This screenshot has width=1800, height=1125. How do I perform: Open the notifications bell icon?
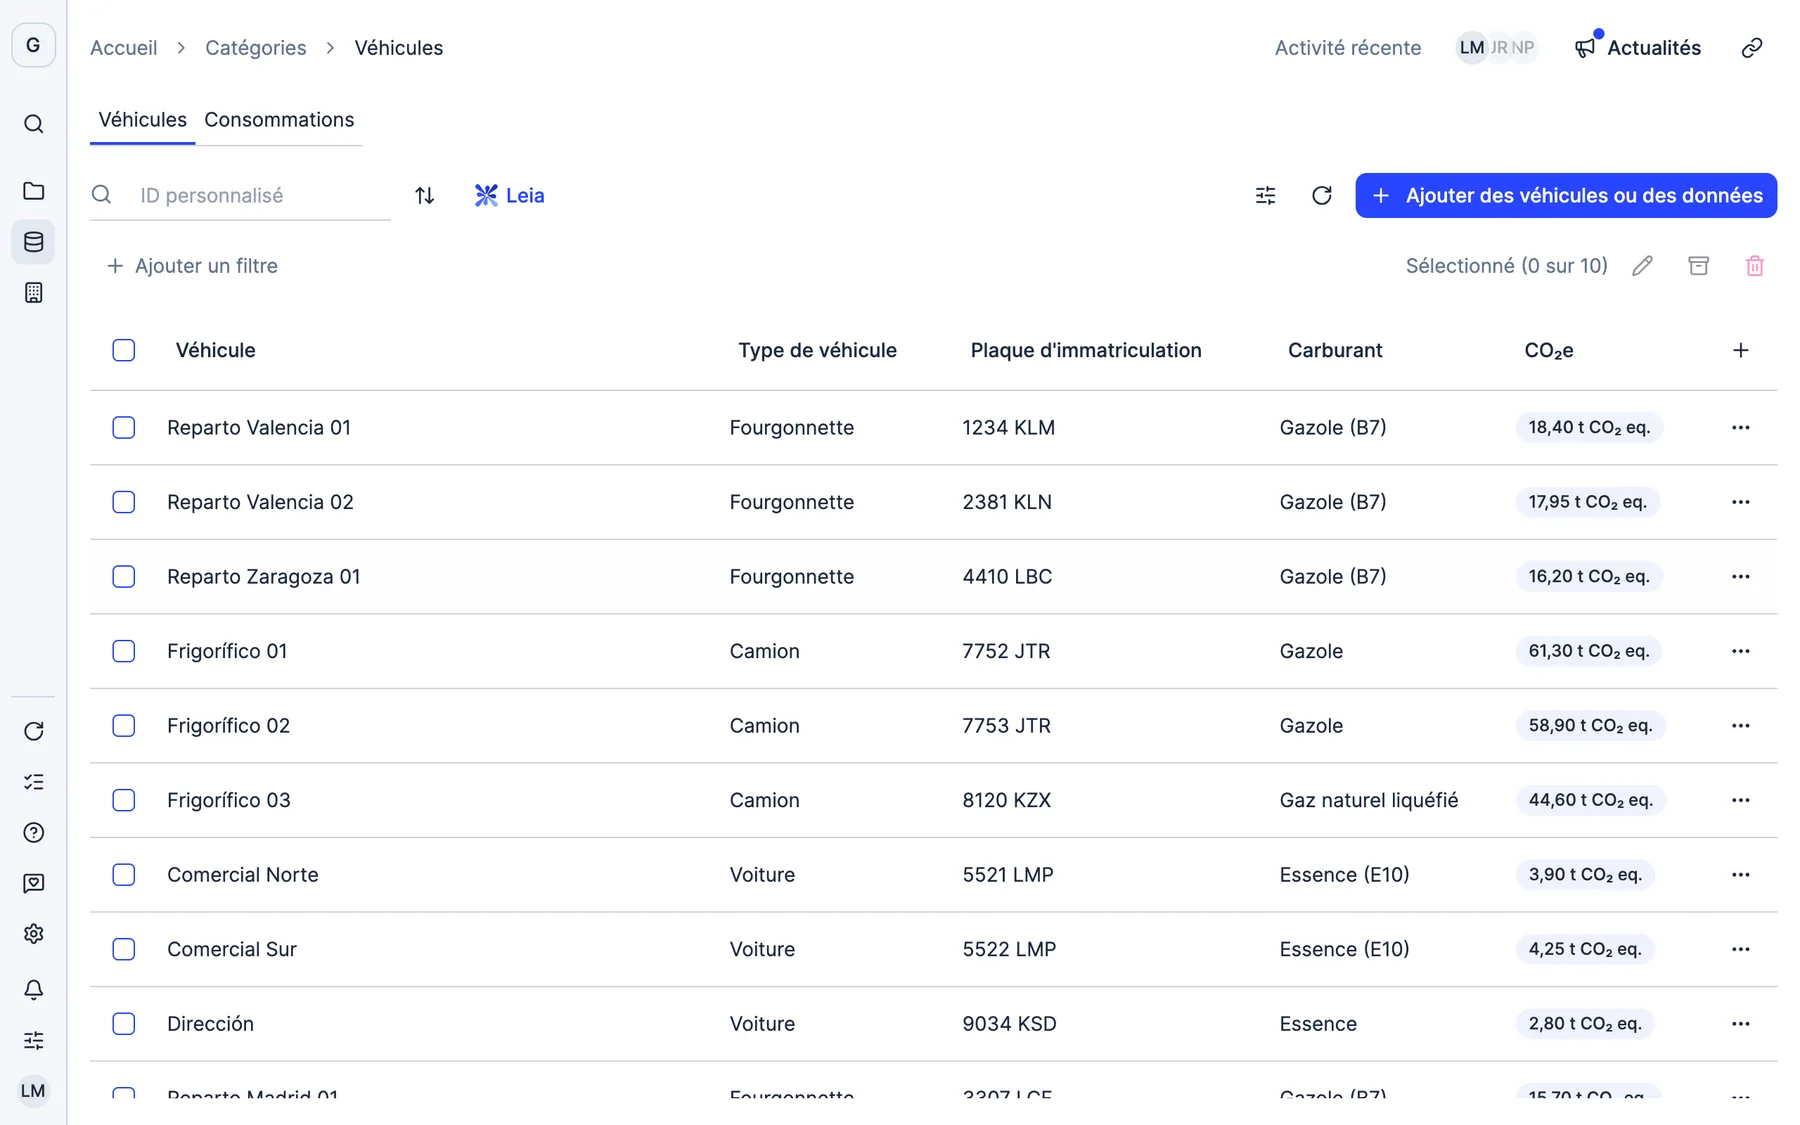[x=33, y=989]
